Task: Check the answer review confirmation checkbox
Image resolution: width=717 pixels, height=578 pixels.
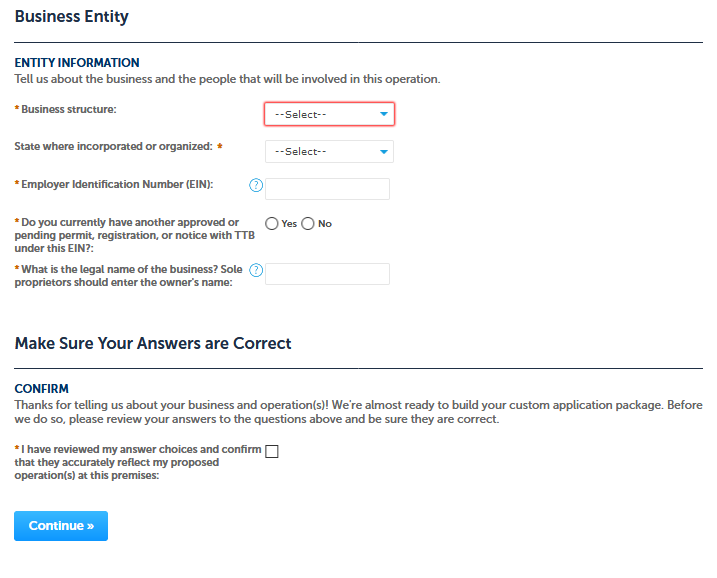Action: coord(272,451)
